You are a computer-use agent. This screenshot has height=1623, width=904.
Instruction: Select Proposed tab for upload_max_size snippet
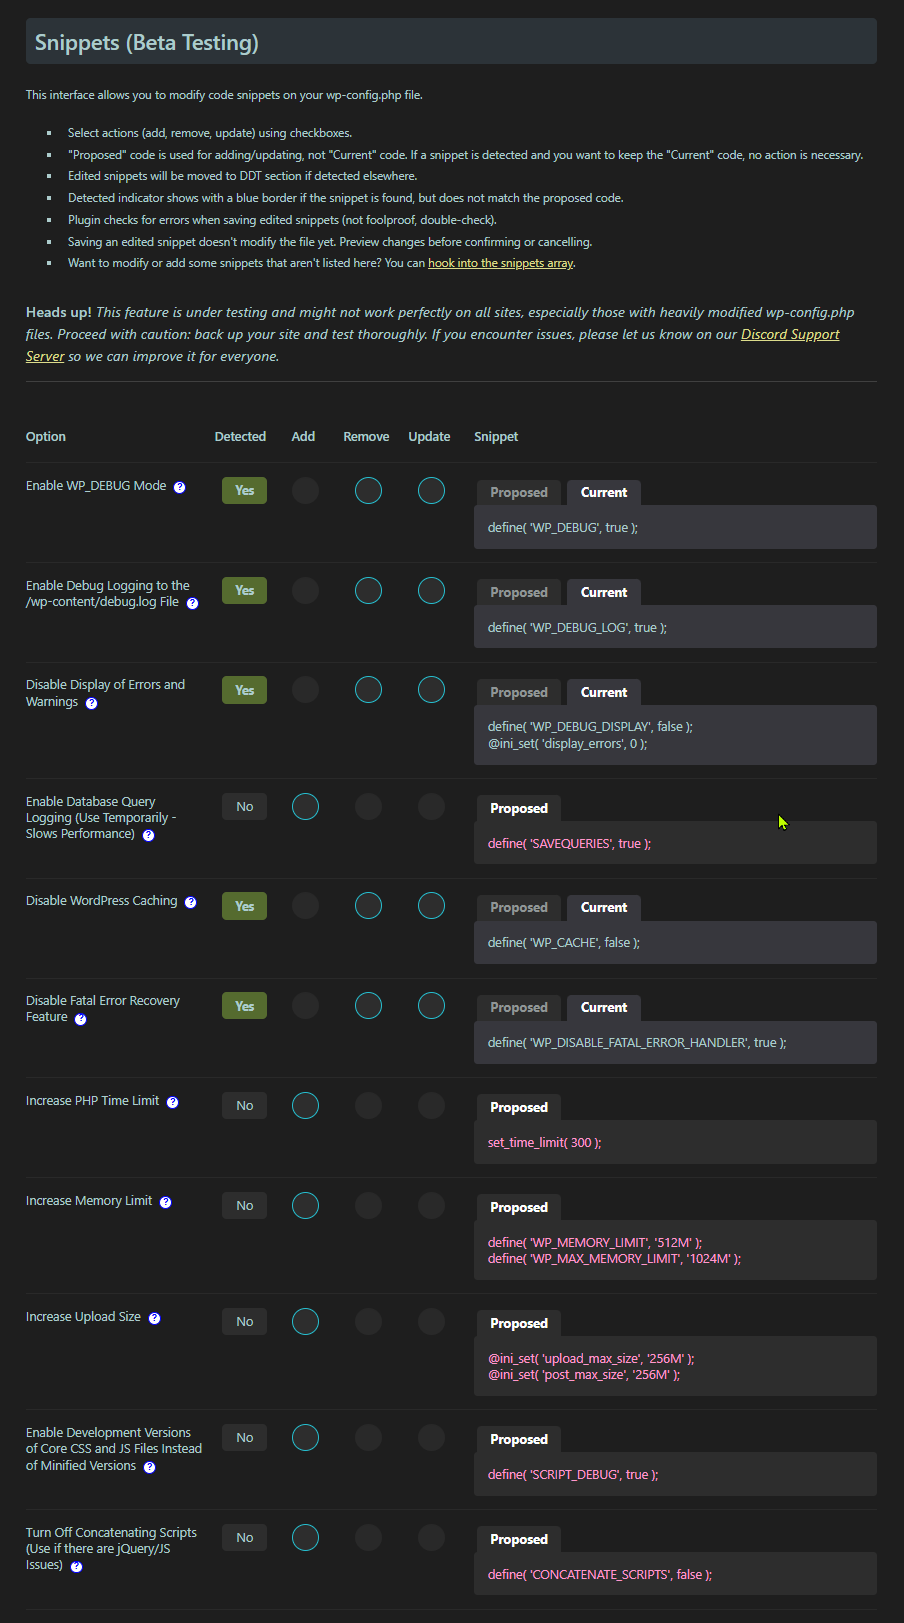pyautogui.click(x=519, y=1323)
